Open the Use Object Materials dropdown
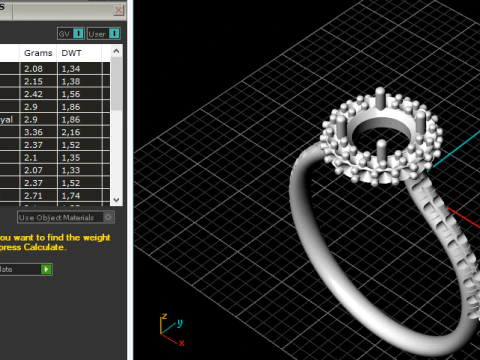480x360 pixels. (66, 217)
